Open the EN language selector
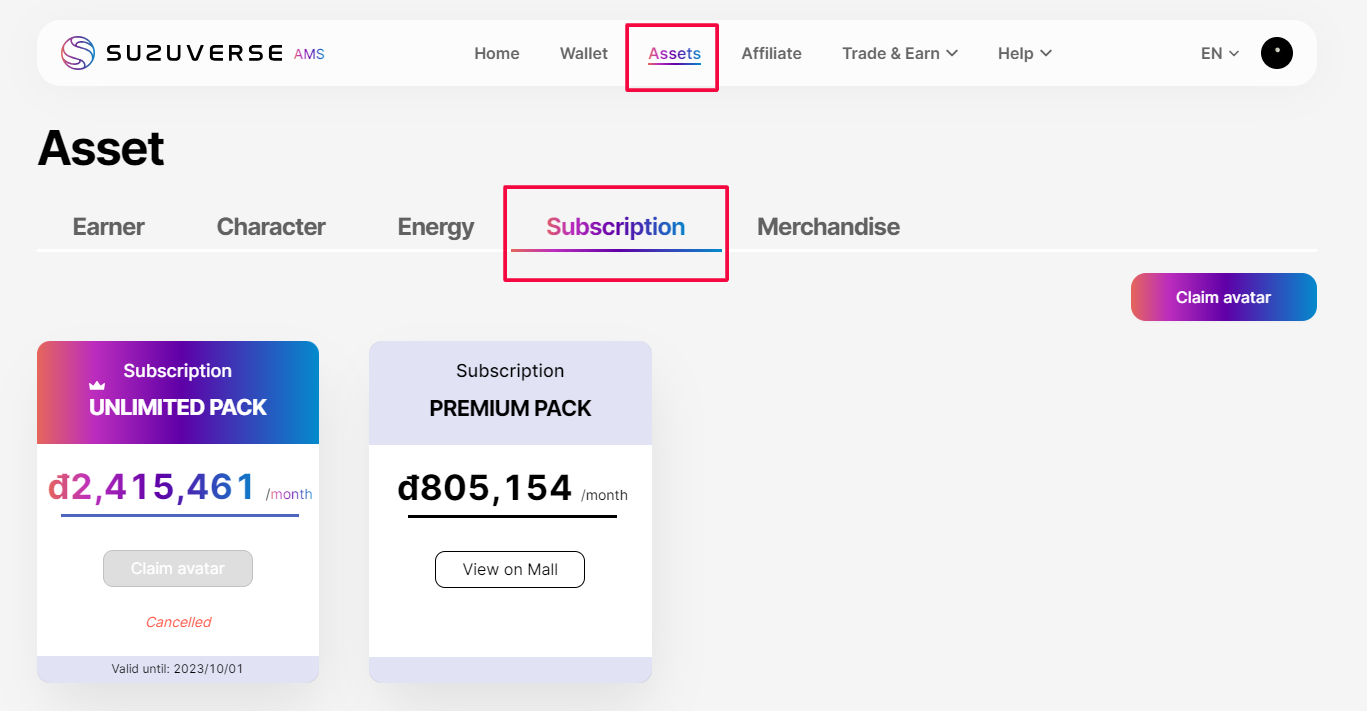 tap(1220, 54)
